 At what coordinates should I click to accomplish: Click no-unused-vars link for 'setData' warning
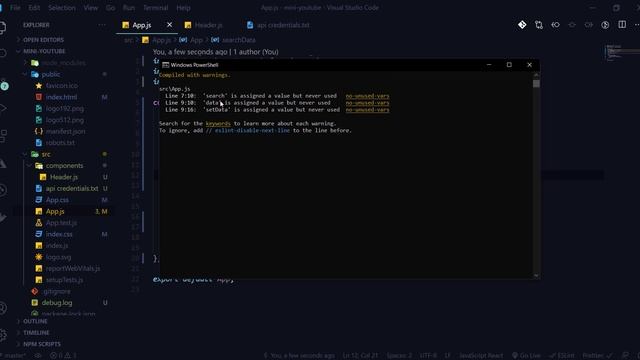click(367, 110)
